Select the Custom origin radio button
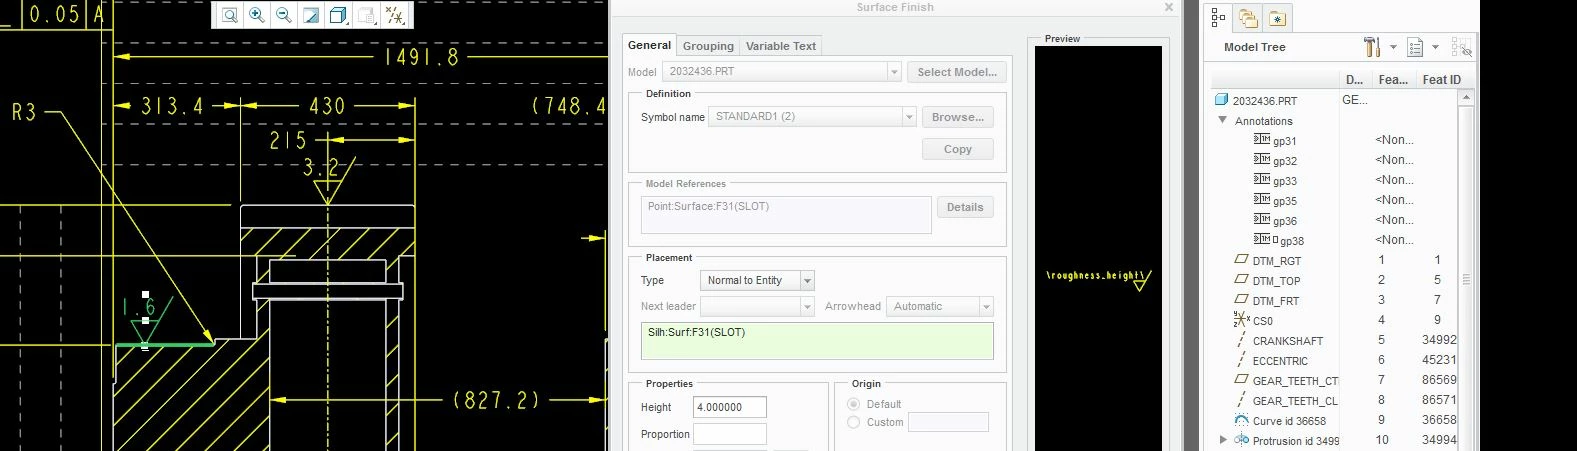Screen dimensions: 1577x451 [853, 422]
